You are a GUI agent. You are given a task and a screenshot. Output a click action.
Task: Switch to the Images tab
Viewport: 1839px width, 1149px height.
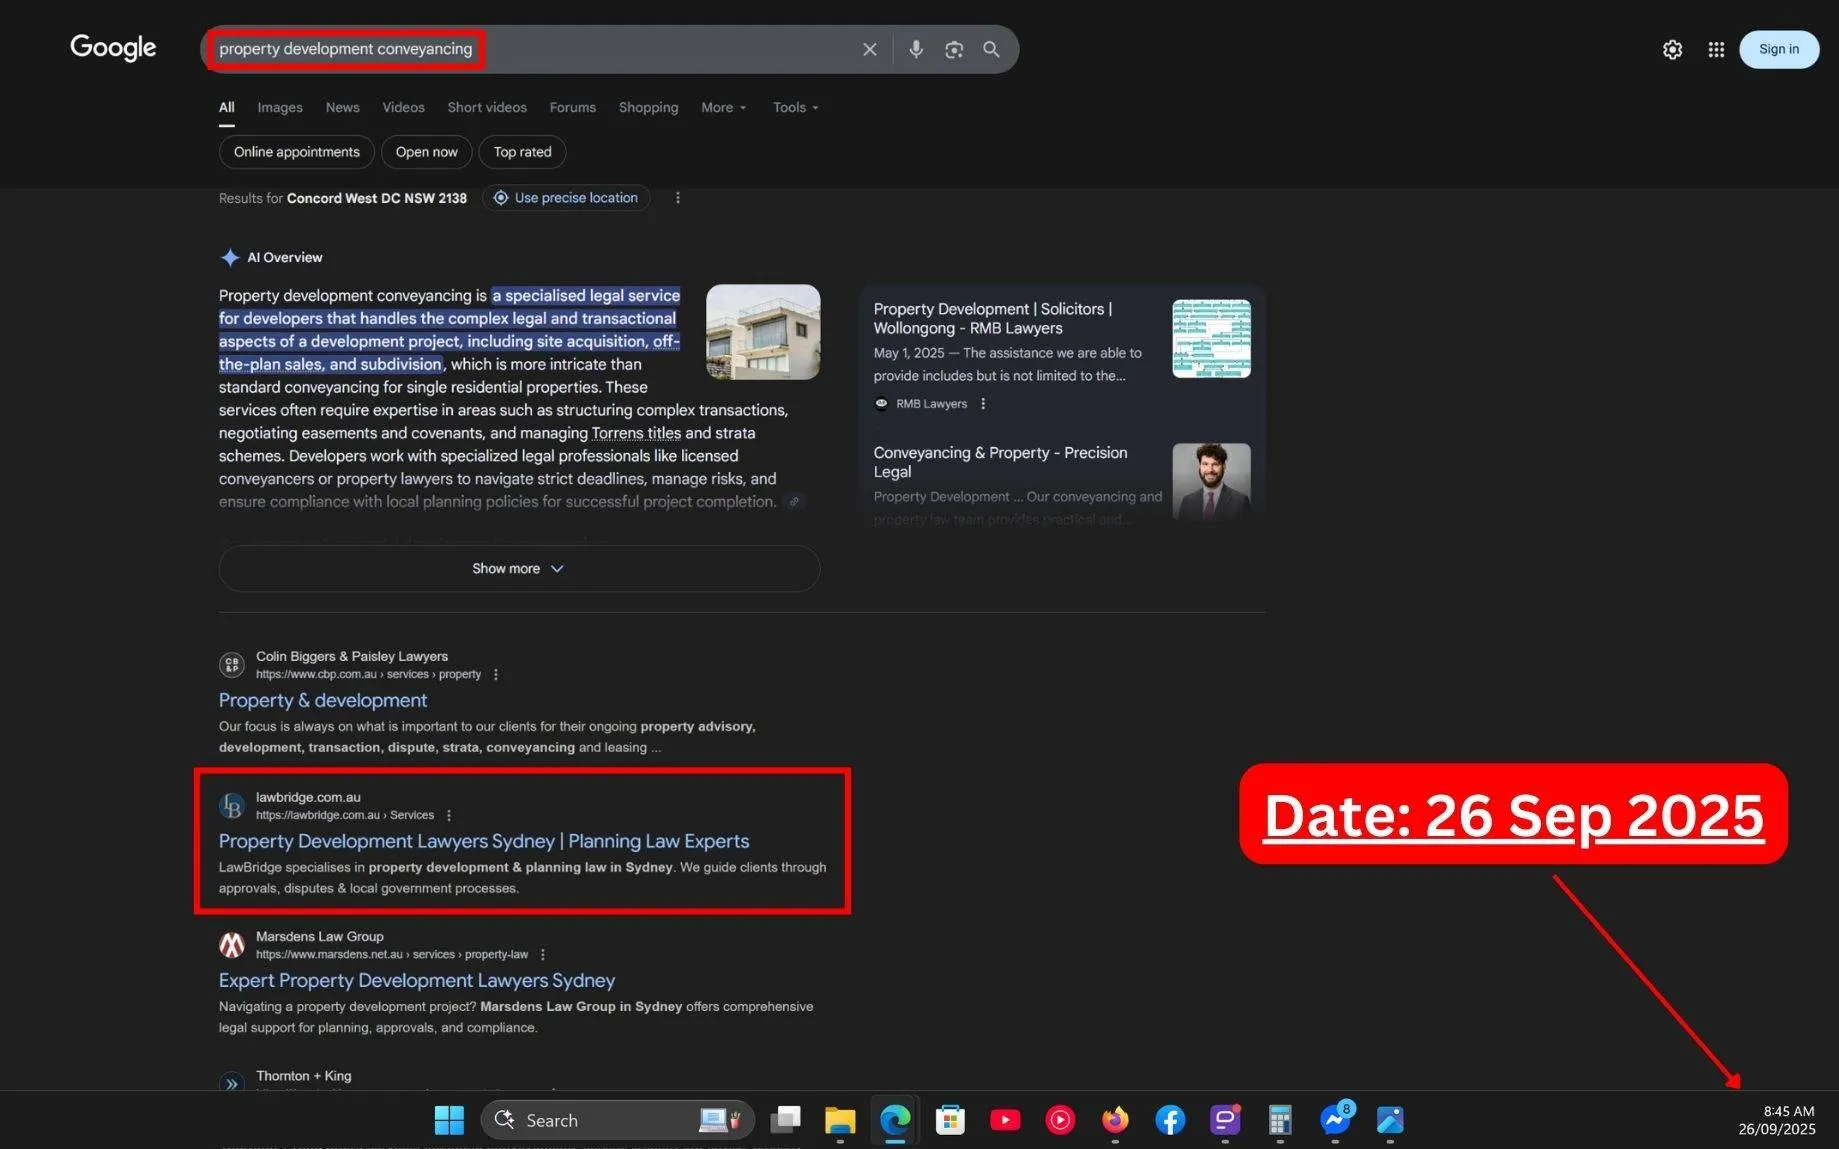click(x=279, y=107)
